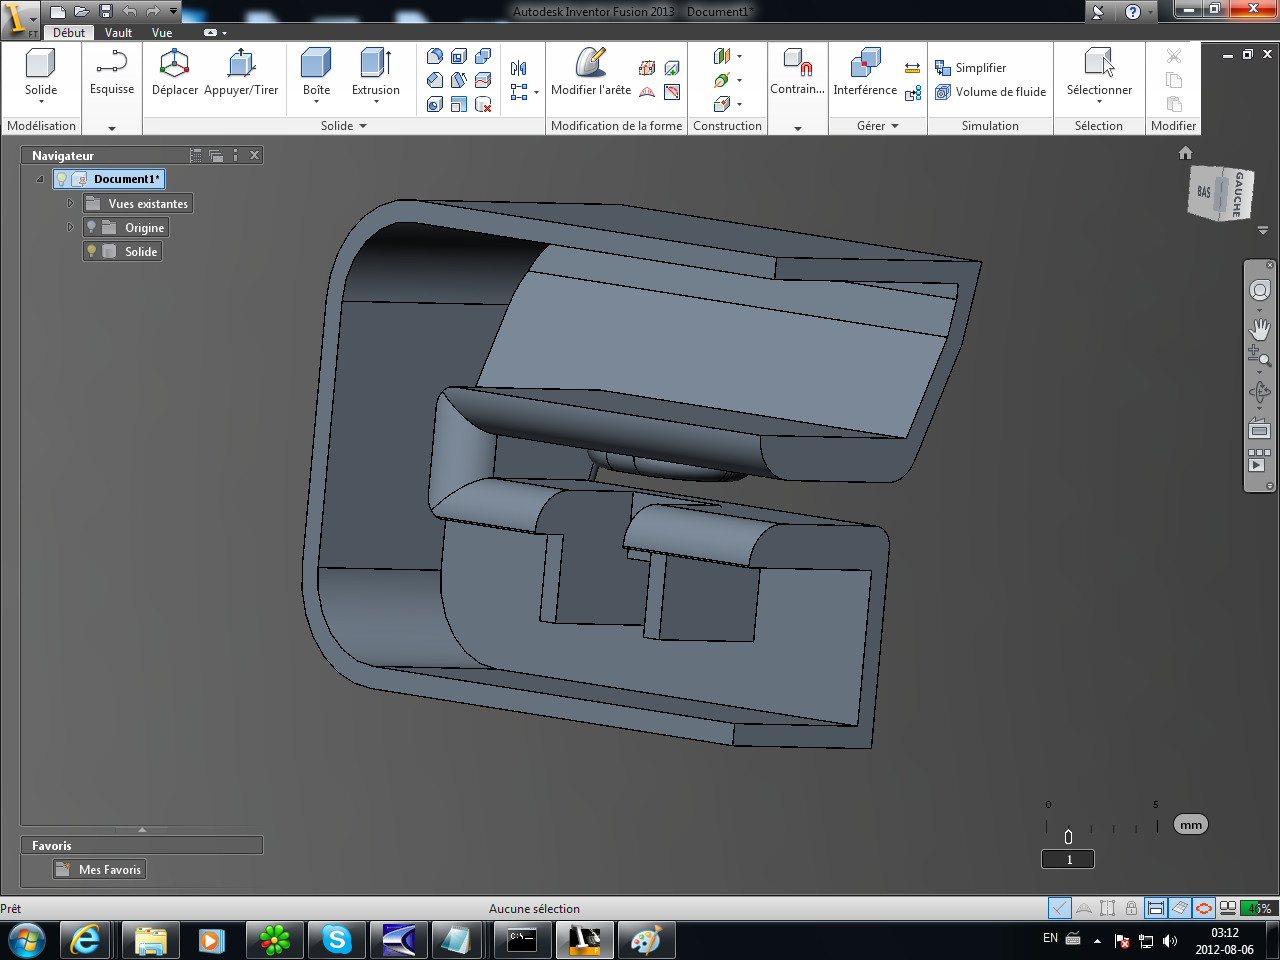Click the Appuyer/Tirer press-pull tool
The width and height of the screenshot is (1280, 960).
(x=241, y=72)
